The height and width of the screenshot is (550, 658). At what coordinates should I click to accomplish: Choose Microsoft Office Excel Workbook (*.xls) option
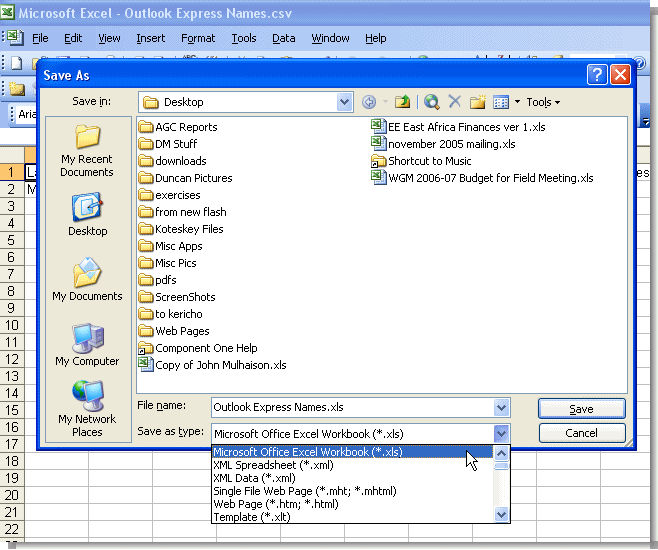(352, 452)
